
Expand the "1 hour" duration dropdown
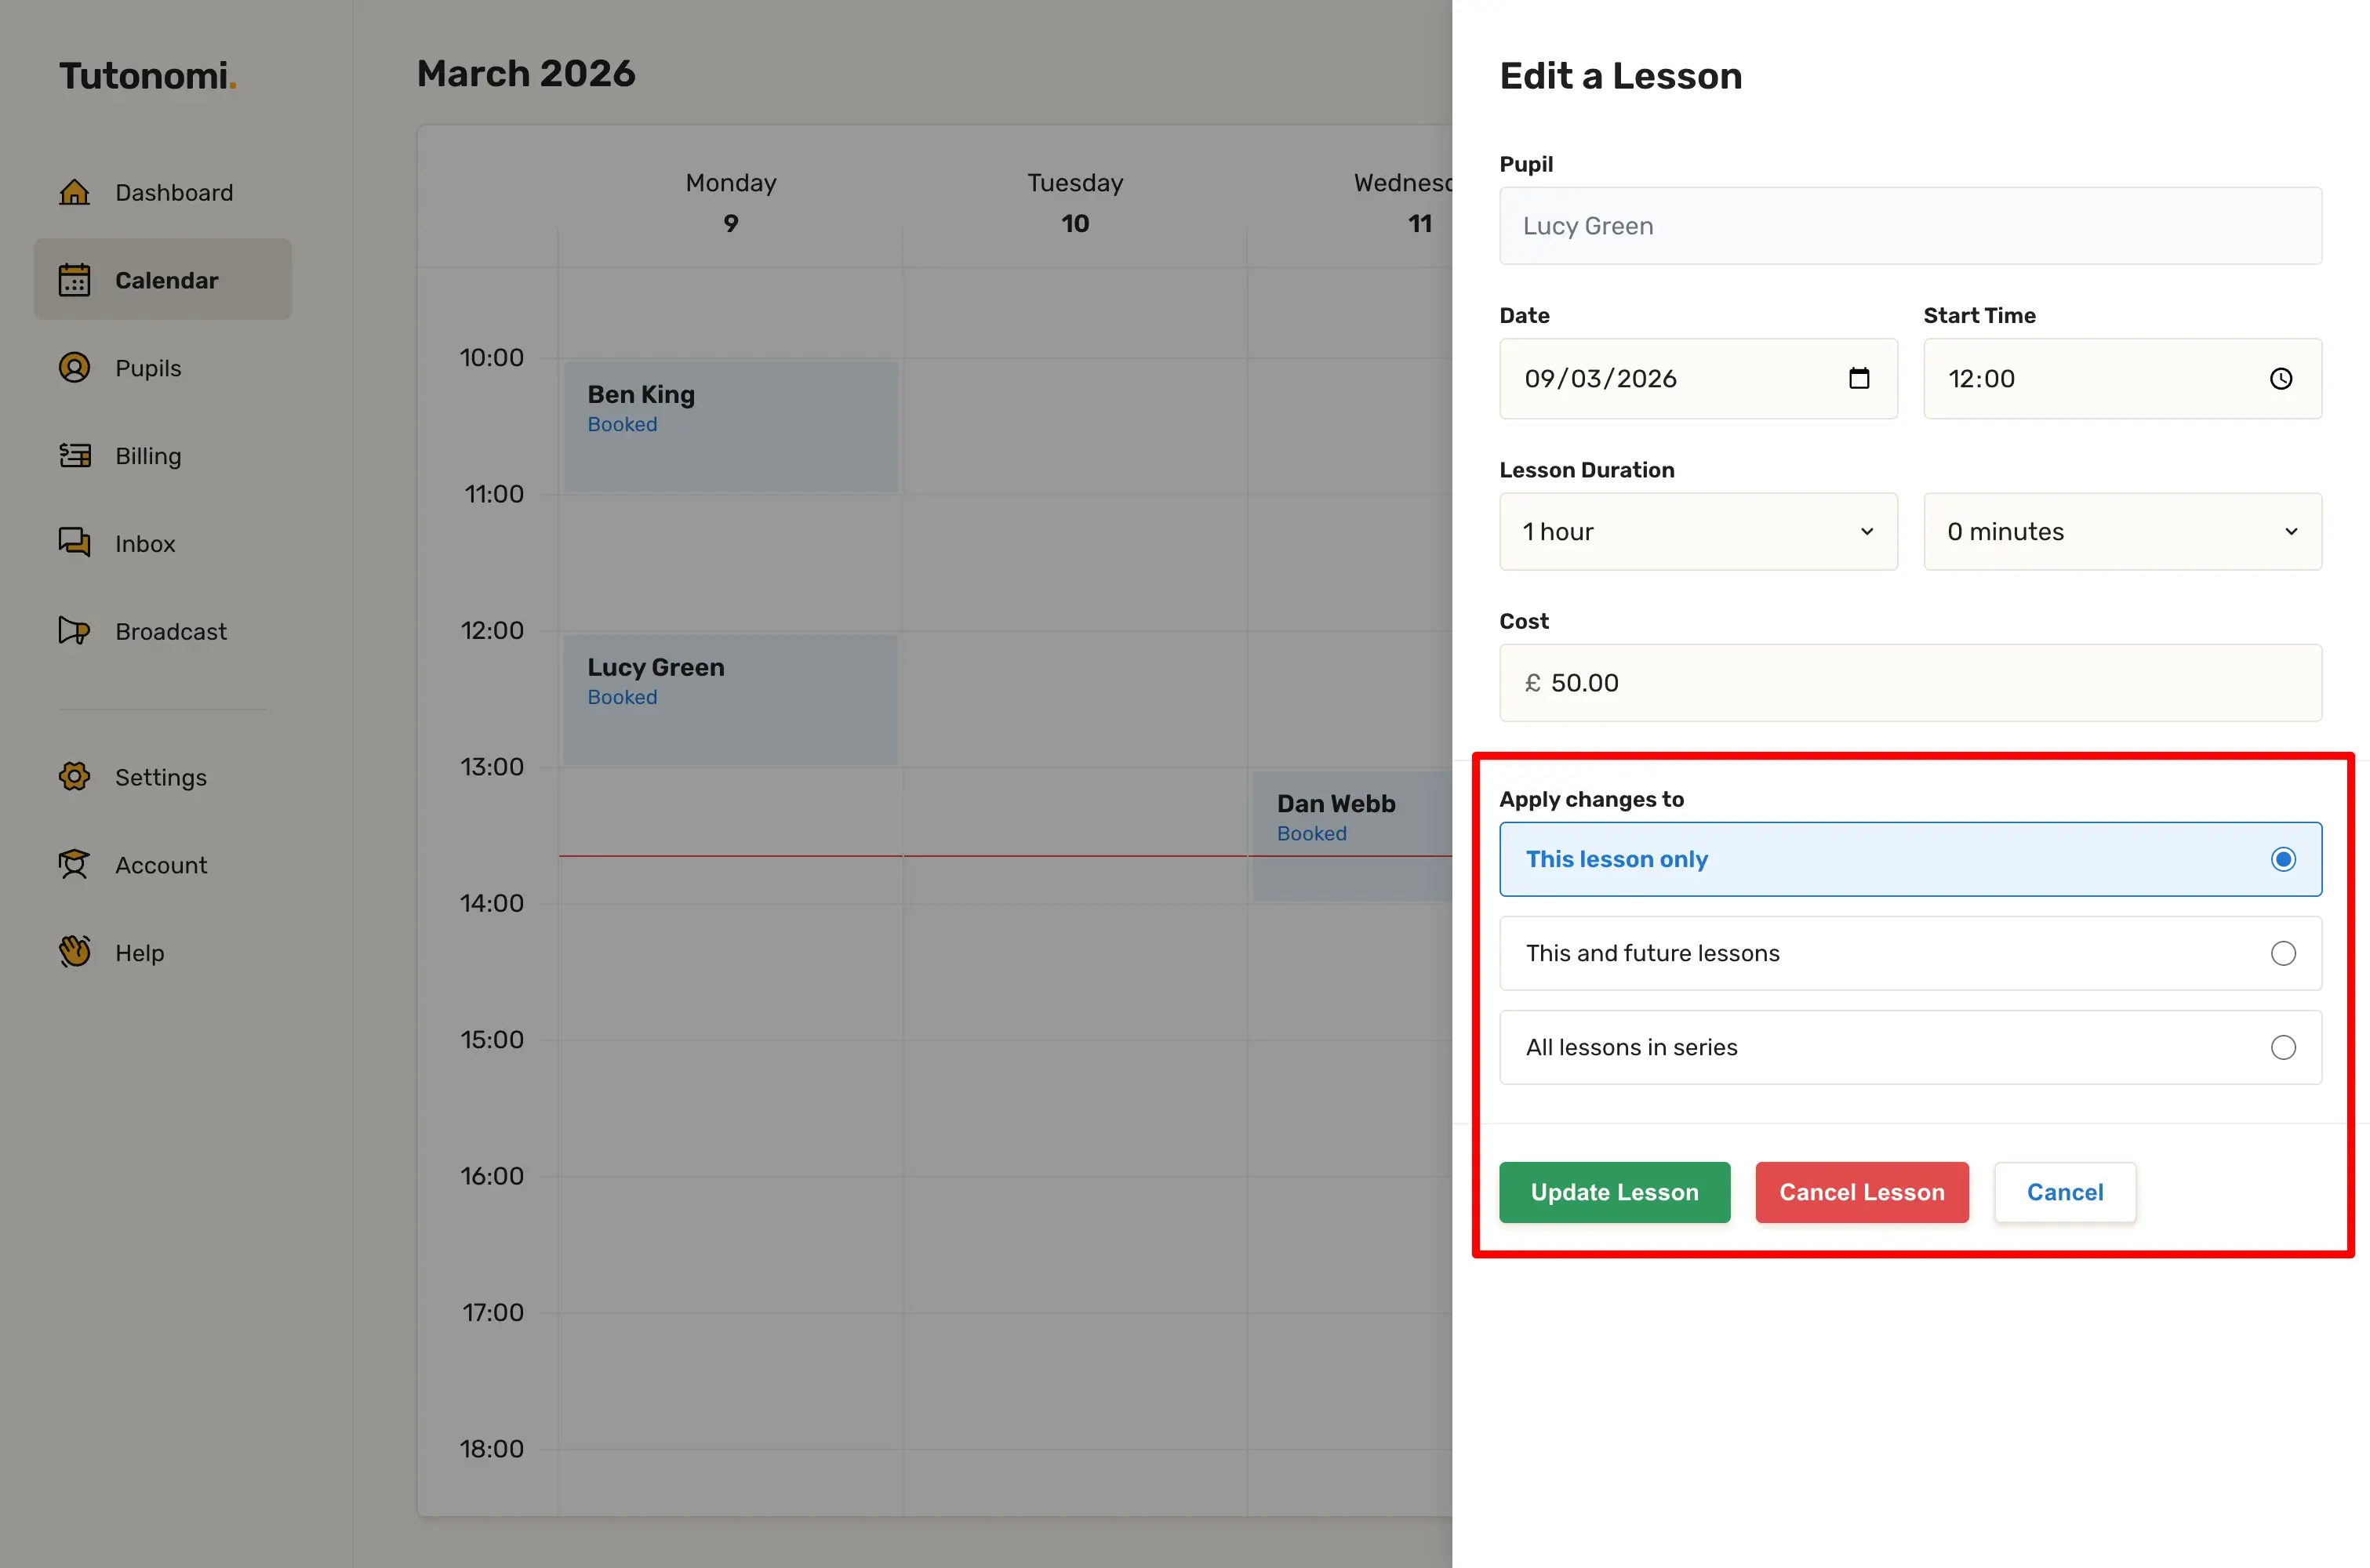point(1698,532)
